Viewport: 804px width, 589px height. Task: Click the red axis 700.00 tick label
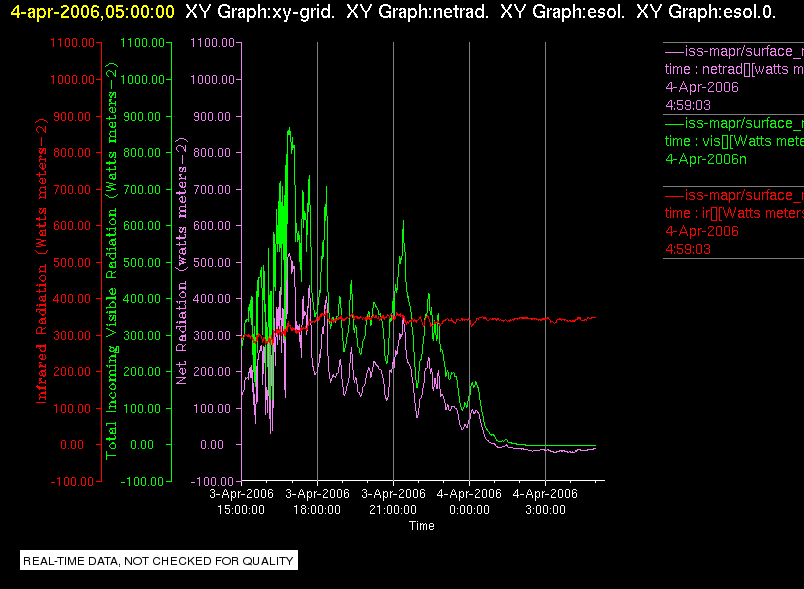pos(72,190)
